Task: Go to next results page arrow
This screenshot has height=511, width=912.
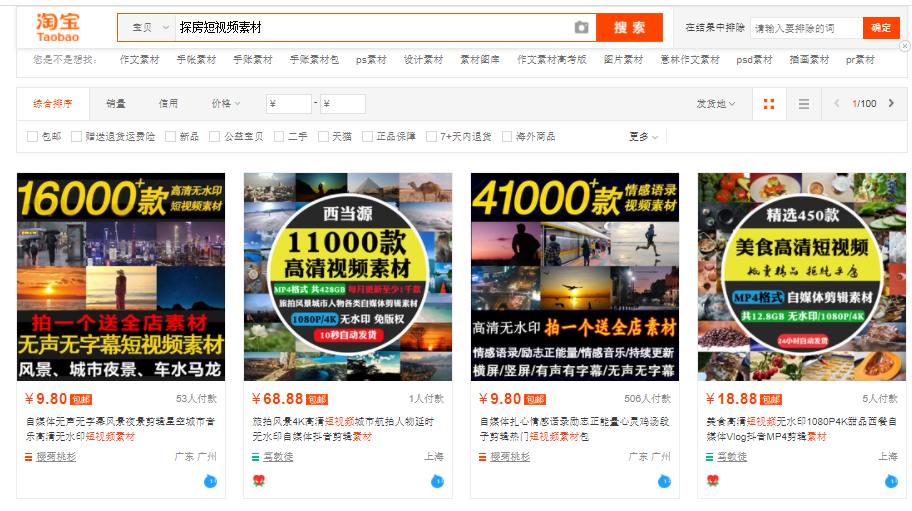Action: click(x=891, y=104)
